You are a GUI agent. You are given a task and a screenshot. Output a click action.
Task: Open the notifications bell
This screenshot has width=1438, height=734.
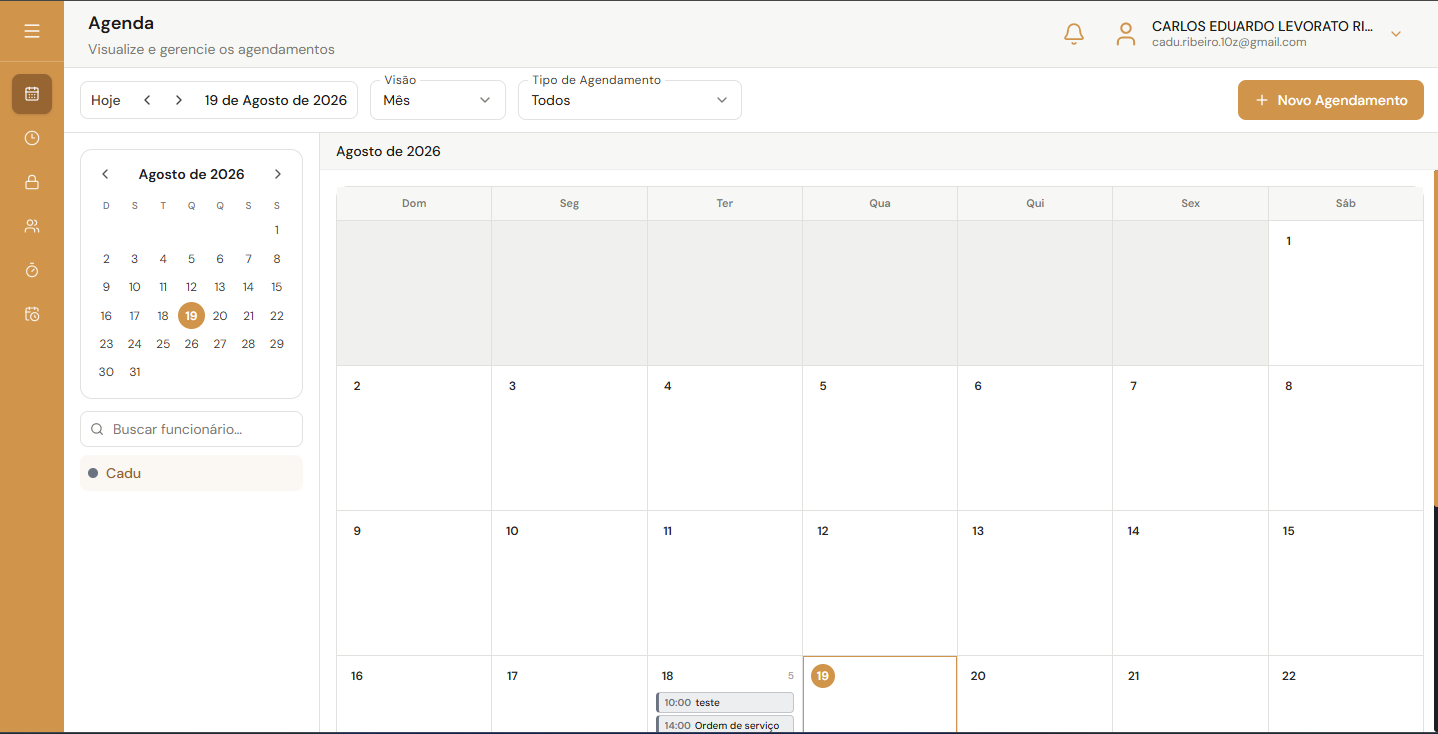pyautogui.click(x=1074, y=34)
